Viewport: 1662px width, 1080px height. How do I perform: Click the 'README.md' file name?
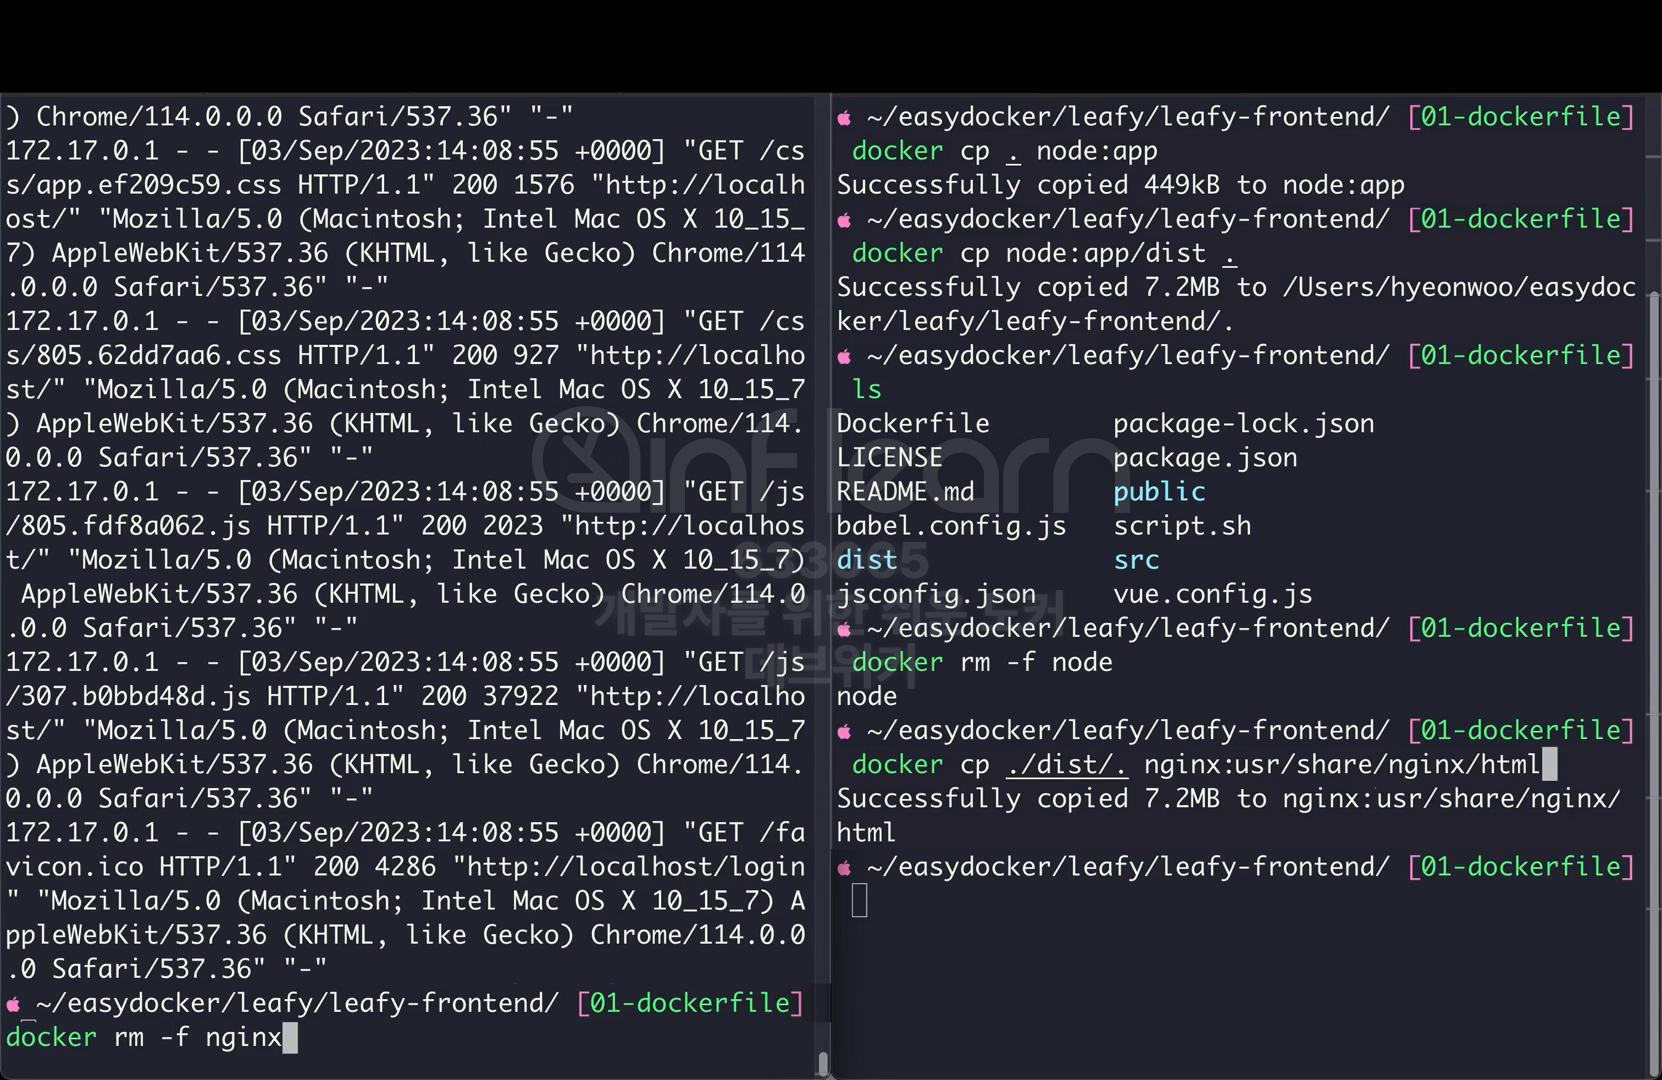tap(905, 492)
